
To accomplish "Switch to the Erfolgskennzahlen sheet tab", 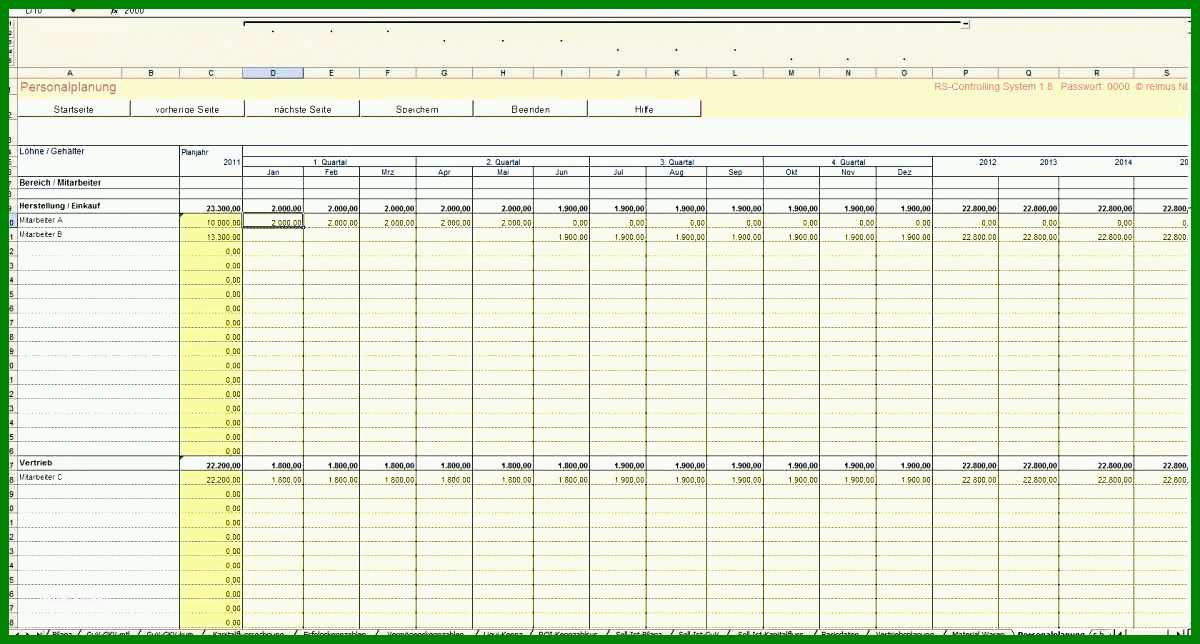I will click(334, 635).
